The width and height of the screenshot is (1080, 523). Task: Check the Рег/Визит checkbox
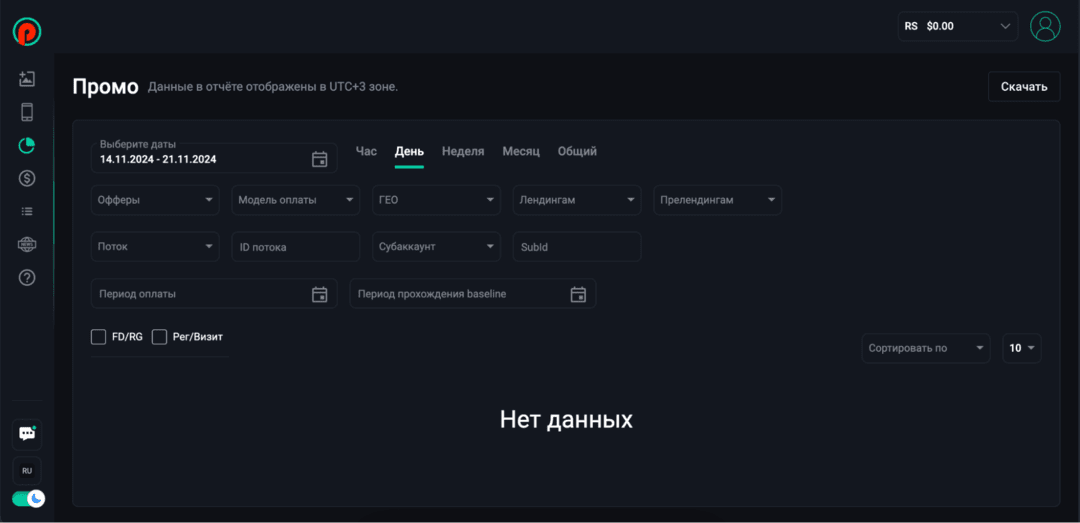pyautogui.click(x=159, y=337)
